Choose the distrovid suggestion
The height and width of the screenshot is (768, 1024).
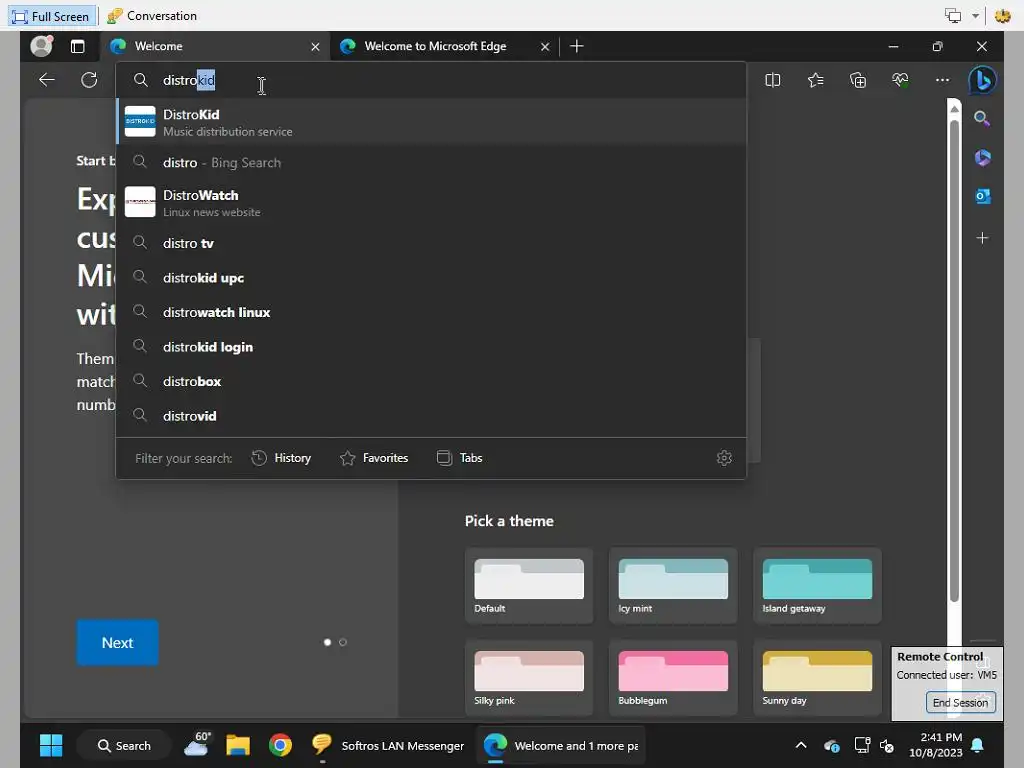431,416
